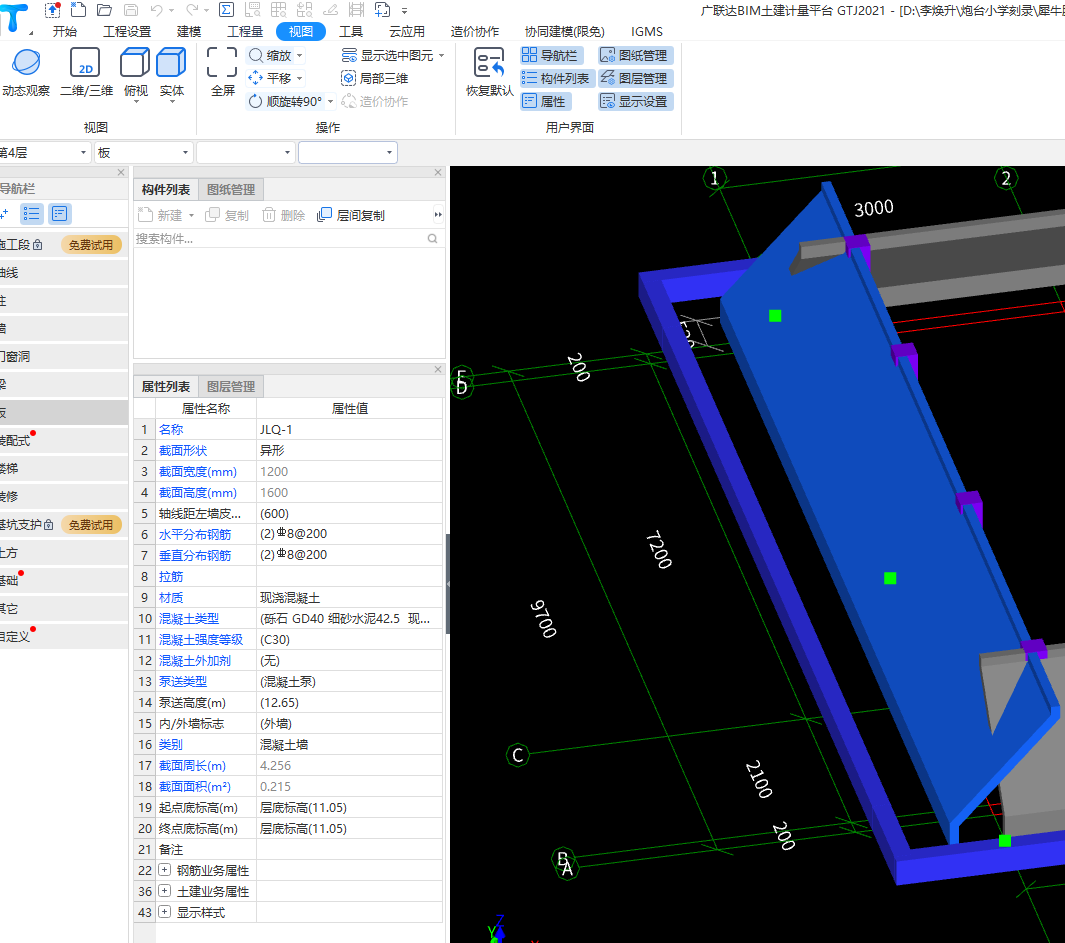Click 局部三维 partial 3D button

click(x=375, y=79)
